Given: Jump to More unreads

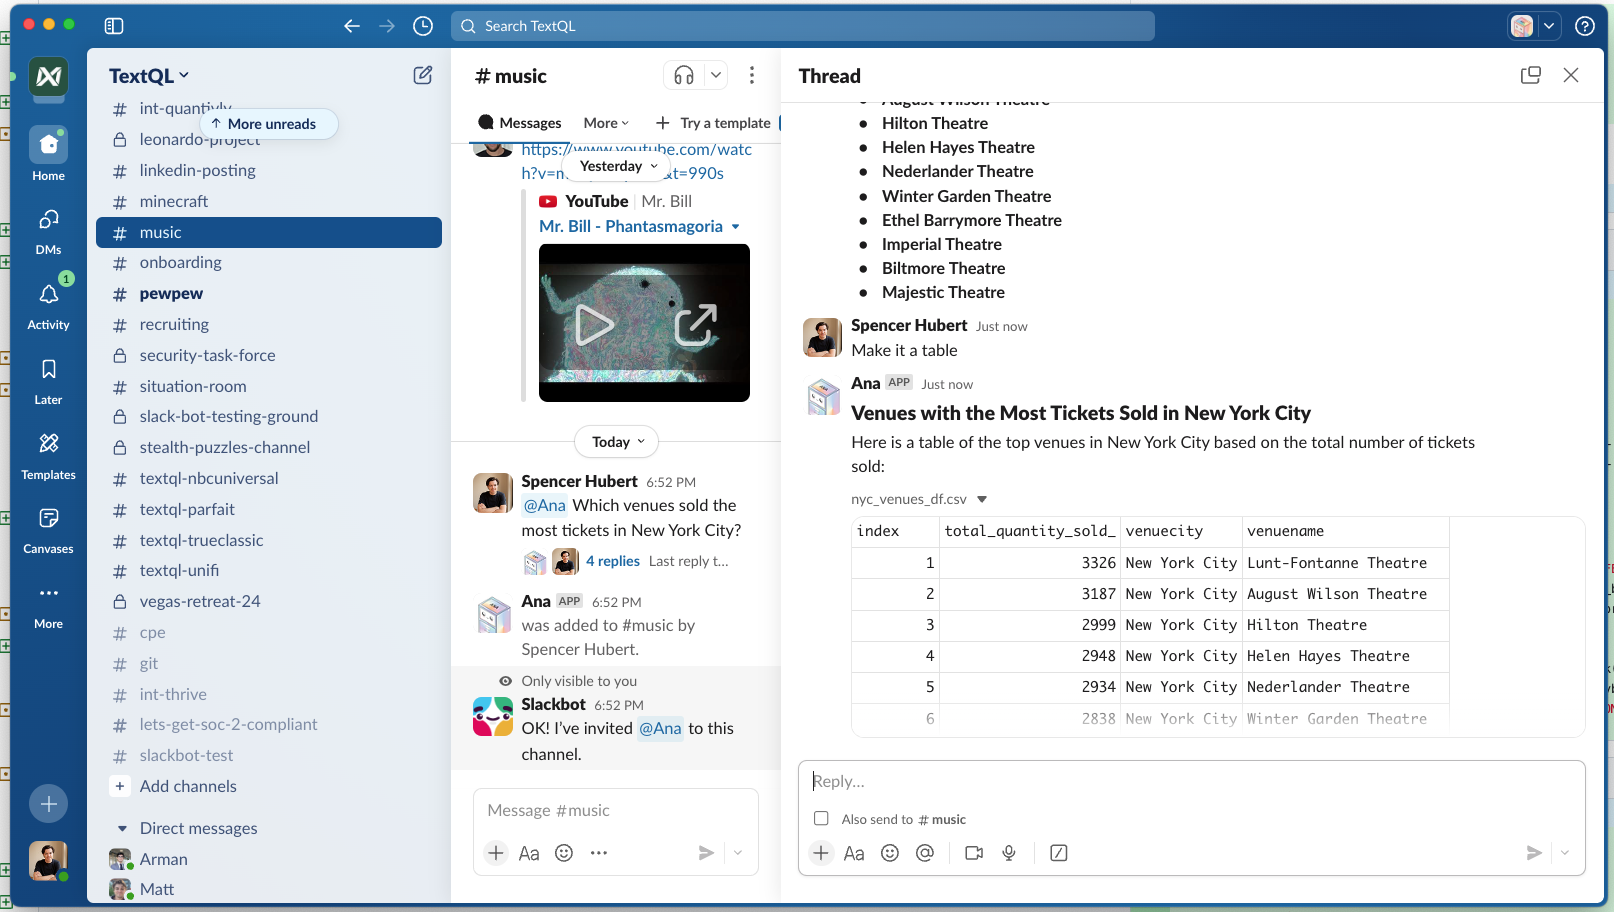Looking at the screenshot, I should 269,124.
